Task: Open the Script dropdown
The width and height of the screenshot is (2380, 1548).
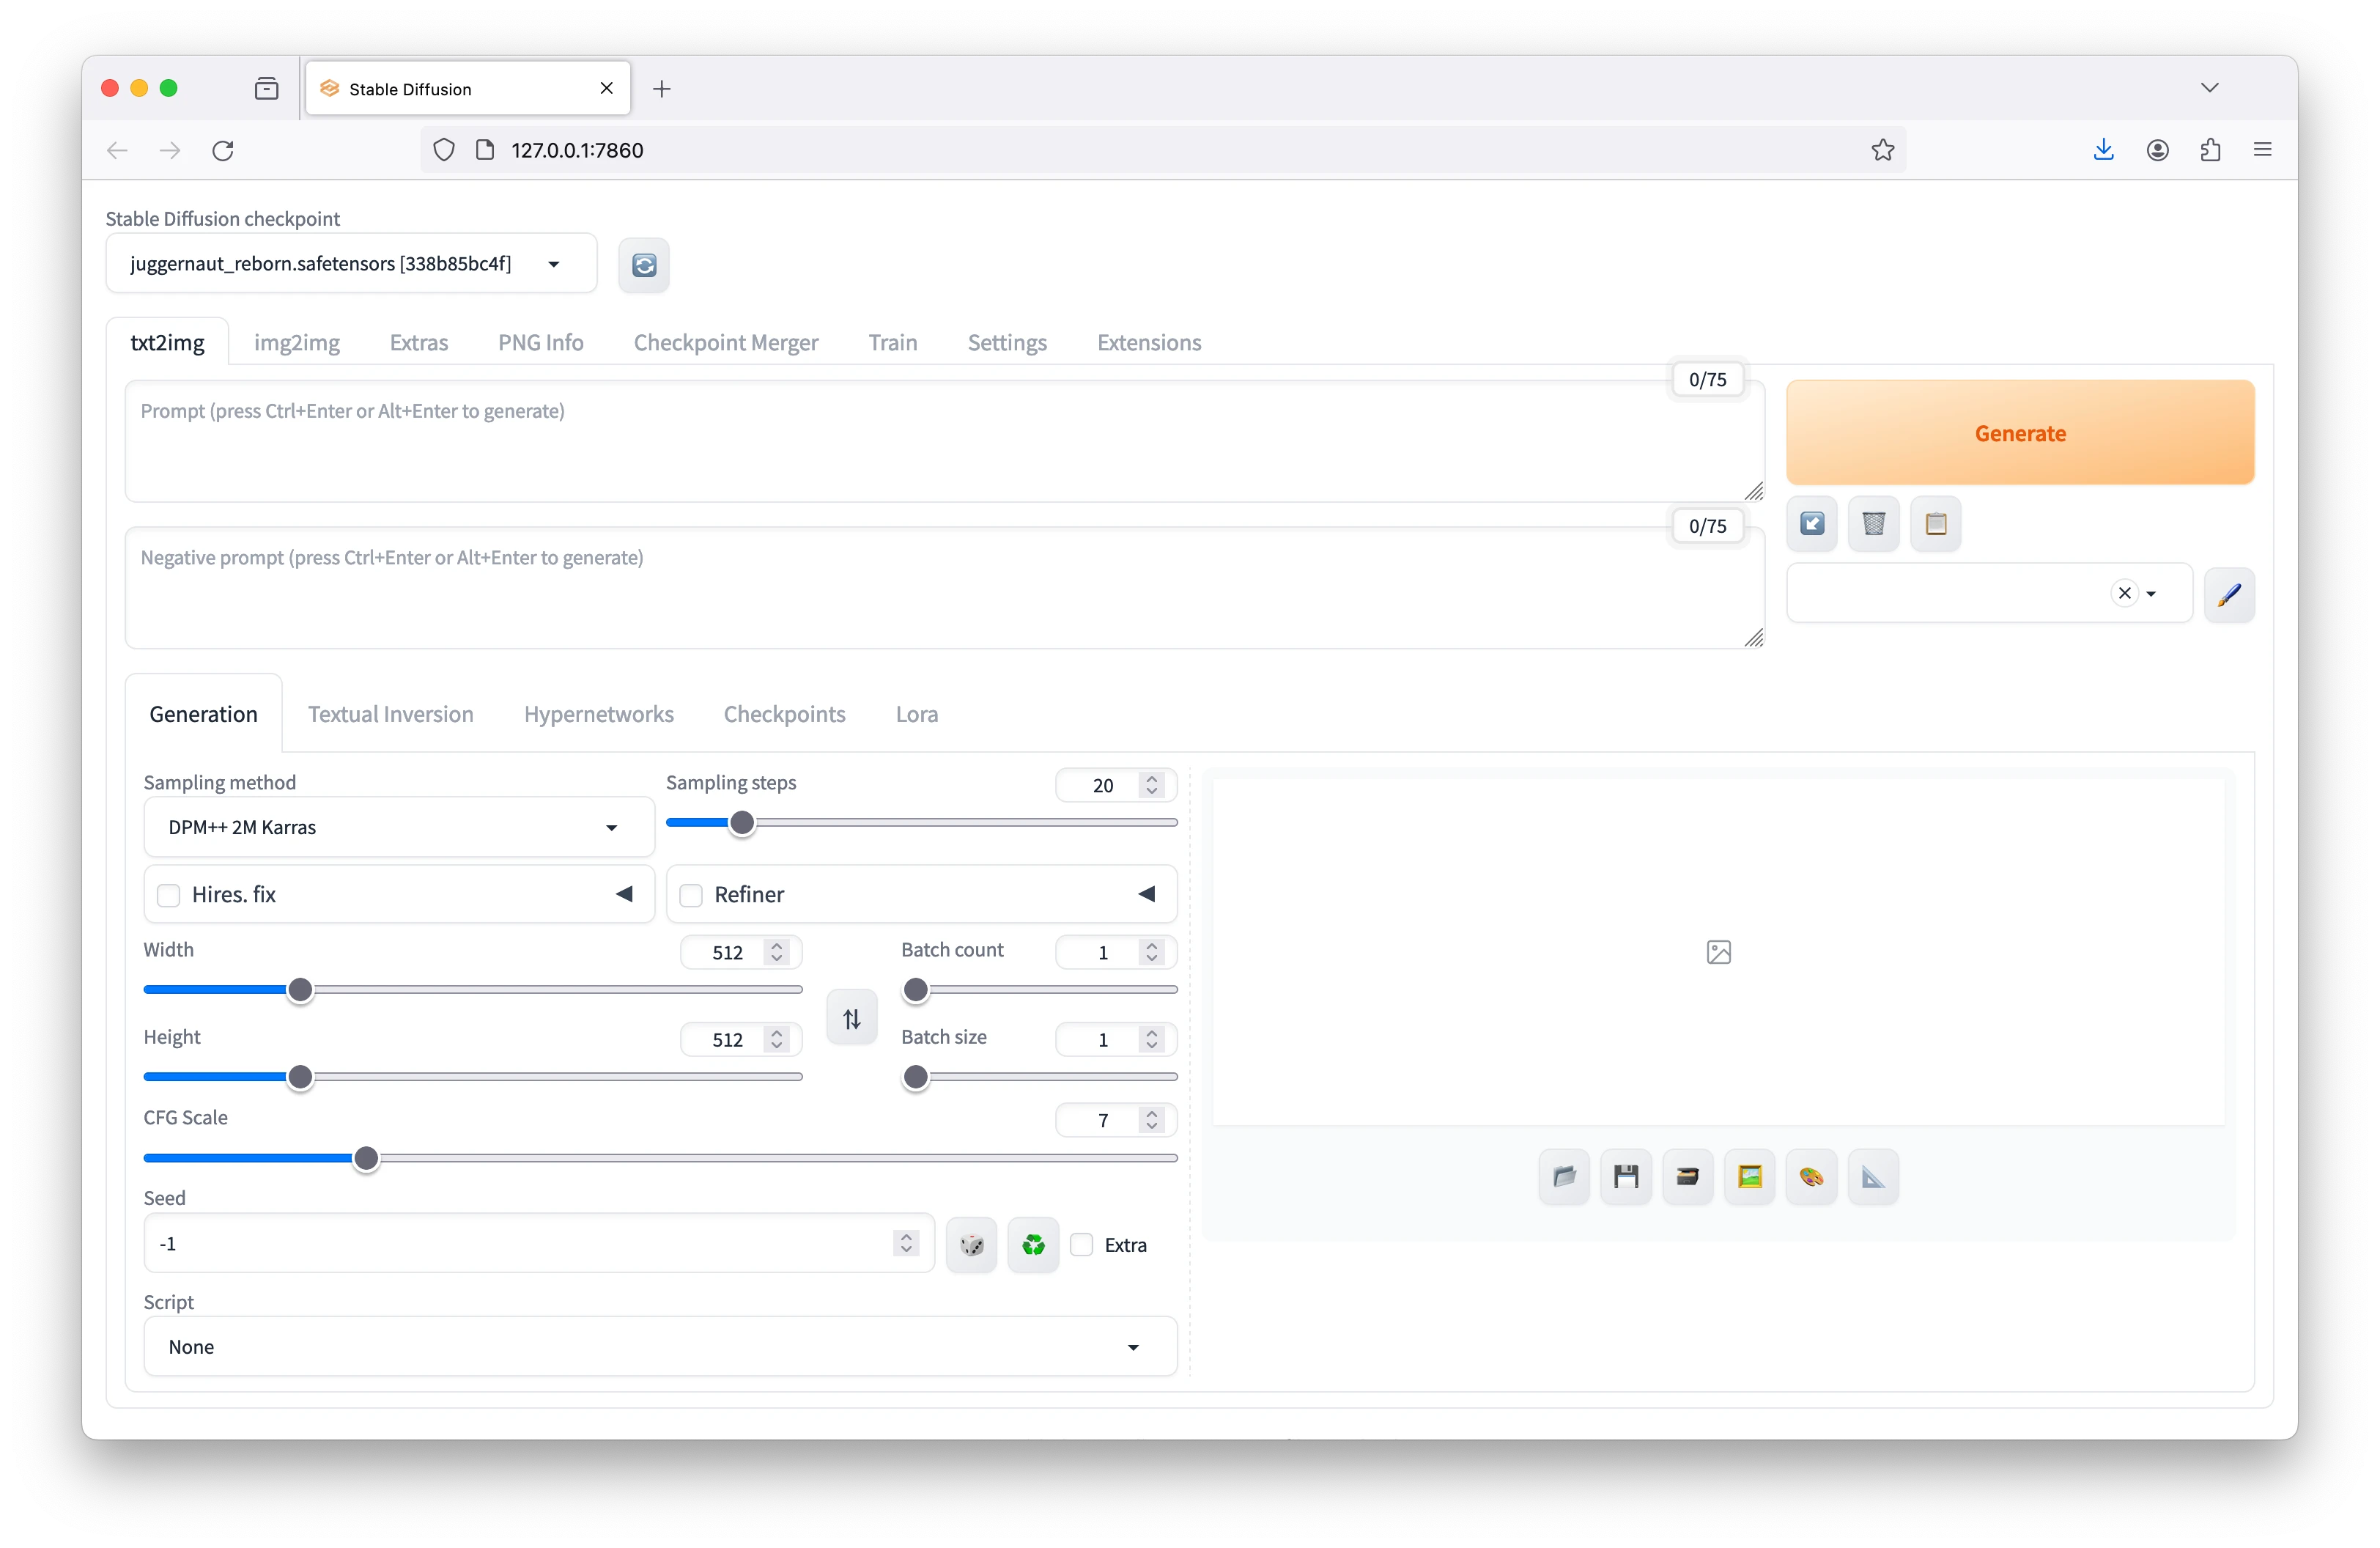Action: [660, 1347]
